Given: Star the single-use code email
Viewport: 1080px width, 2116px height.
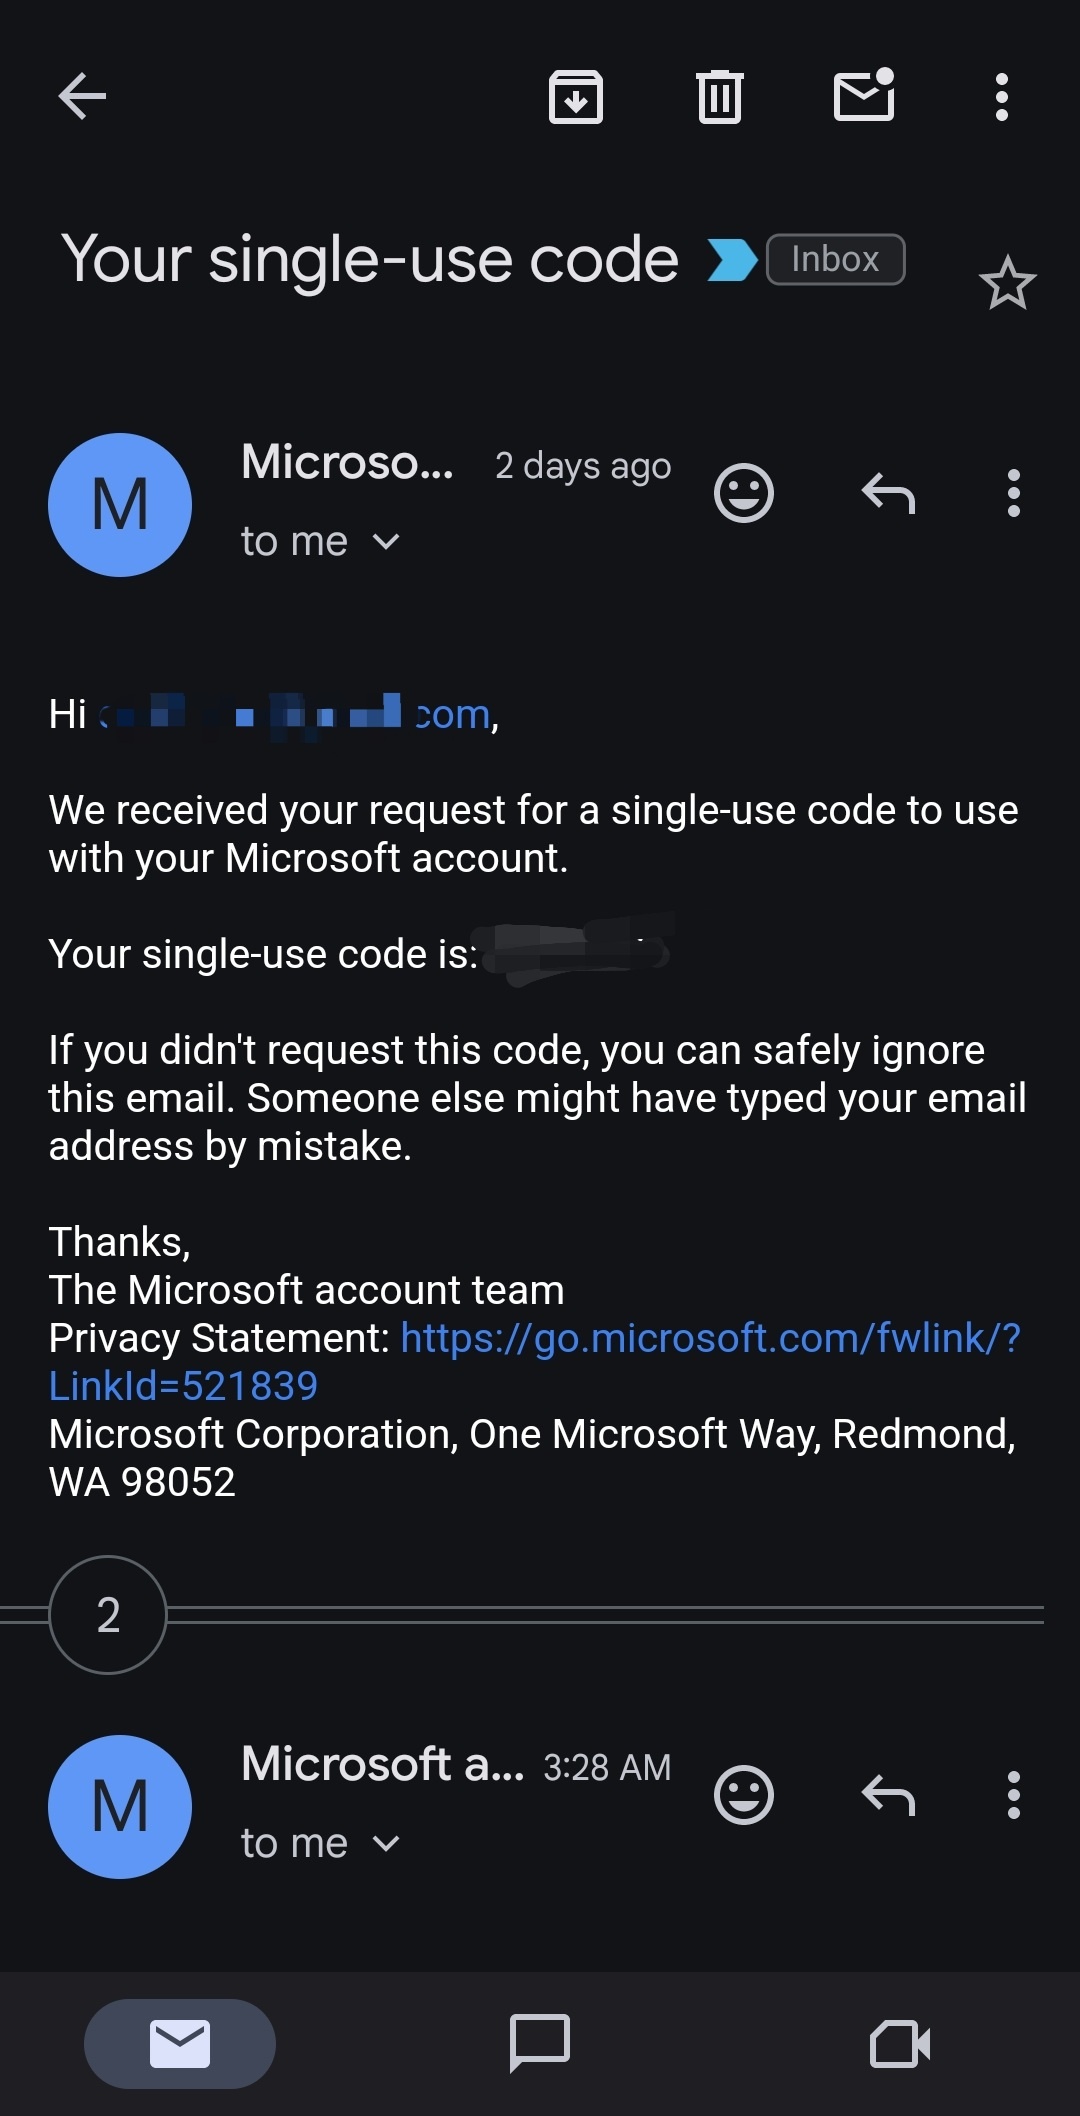Looking at the screenshot, I should click(x=1007, y=284).
